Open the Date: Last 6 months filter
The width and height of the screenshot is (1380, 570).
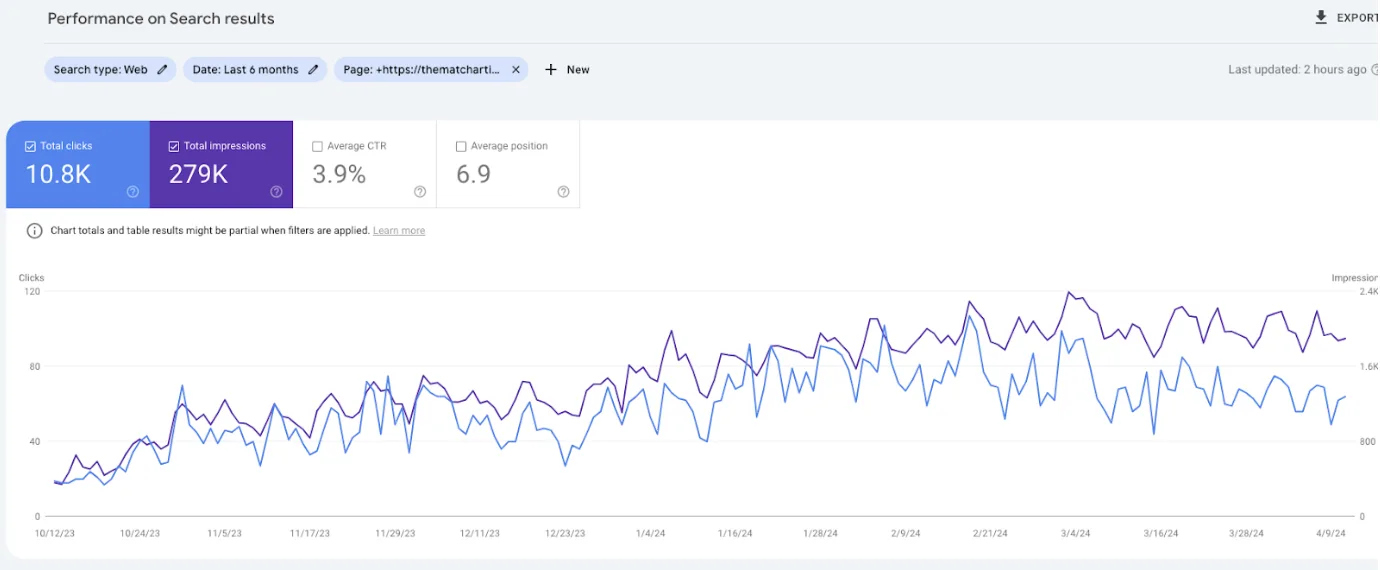[x=245, y=70]
